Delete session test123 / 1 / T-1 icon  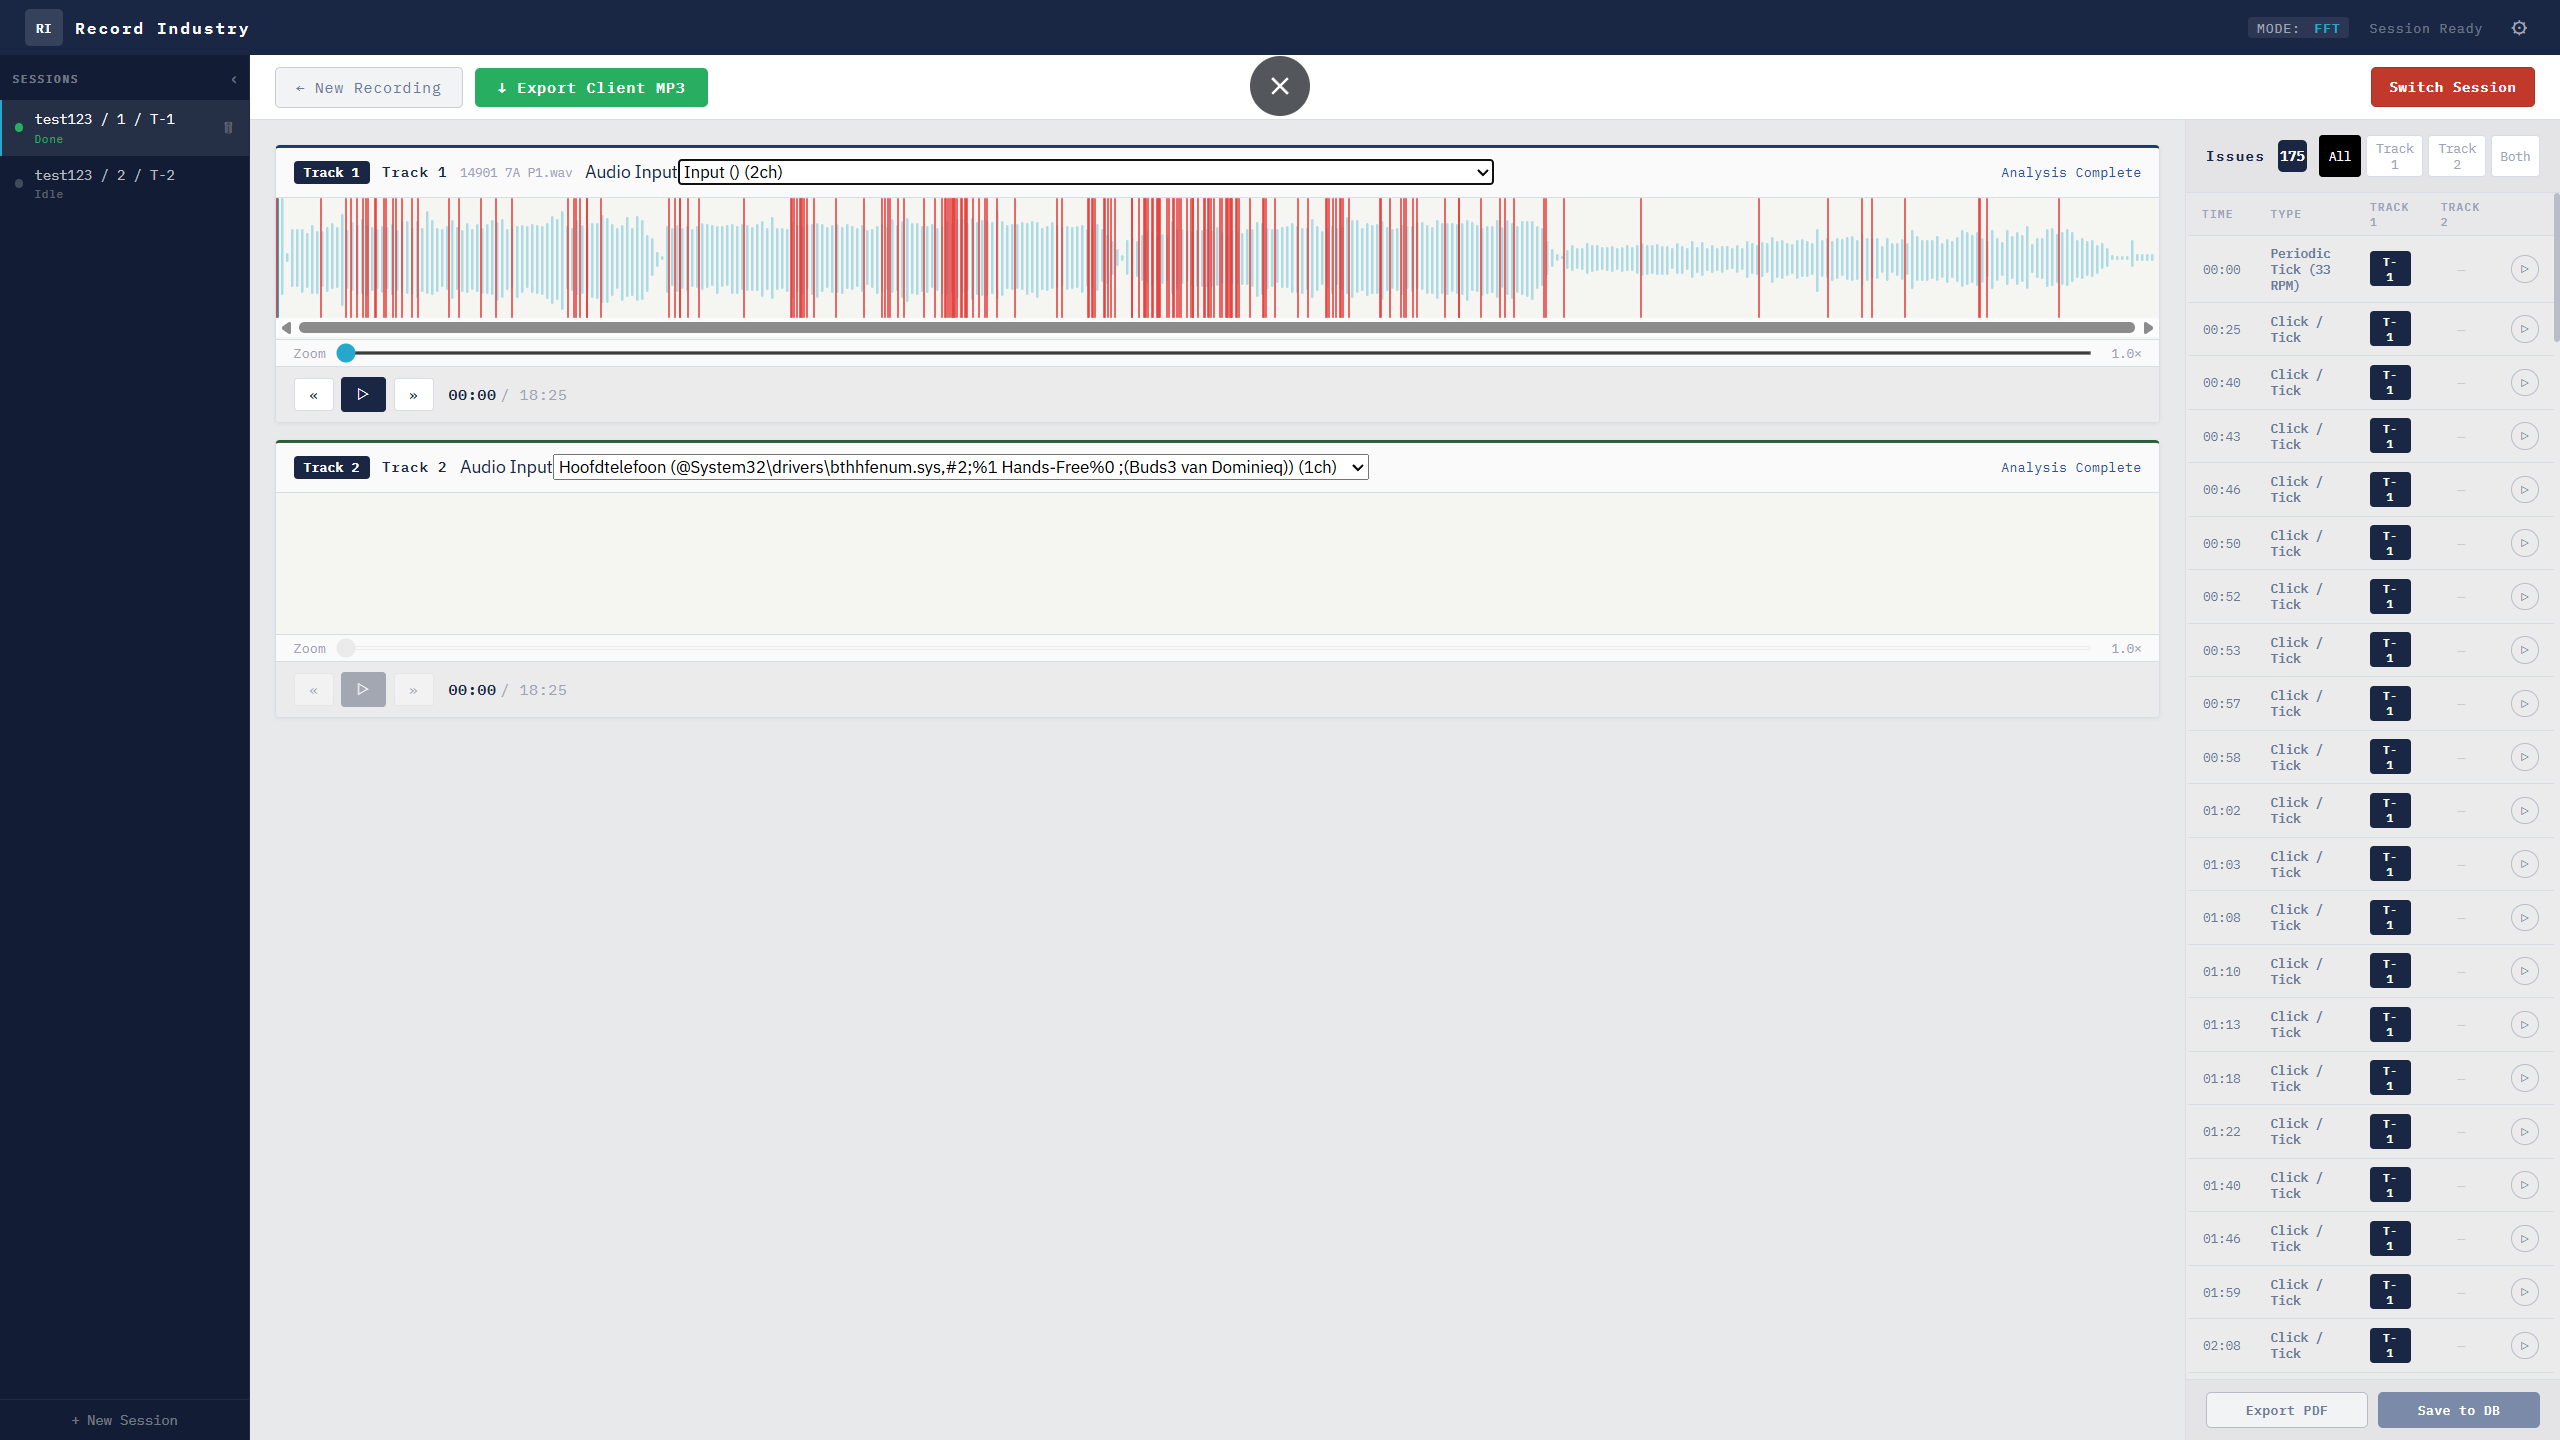228,127
